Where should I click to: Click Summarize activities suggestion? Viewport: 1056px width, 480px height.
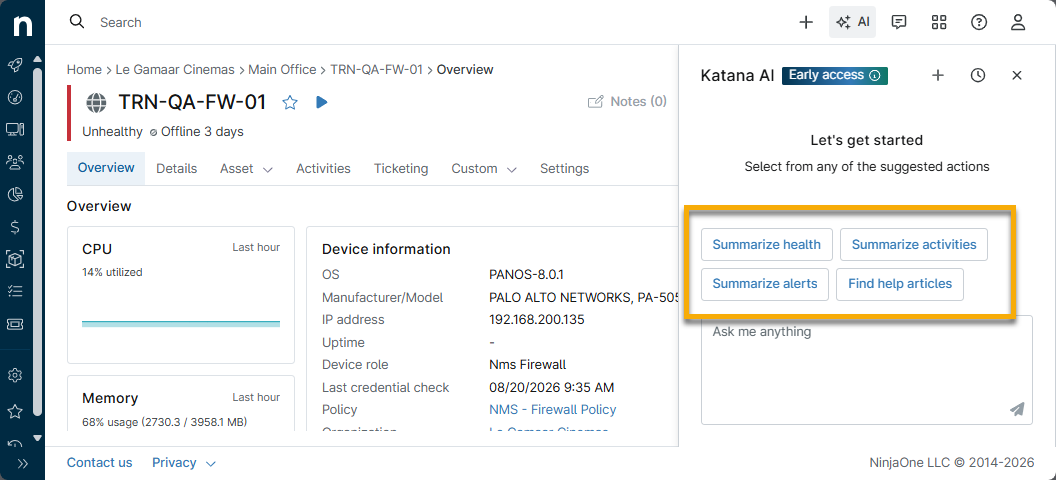tap(914, 244)
